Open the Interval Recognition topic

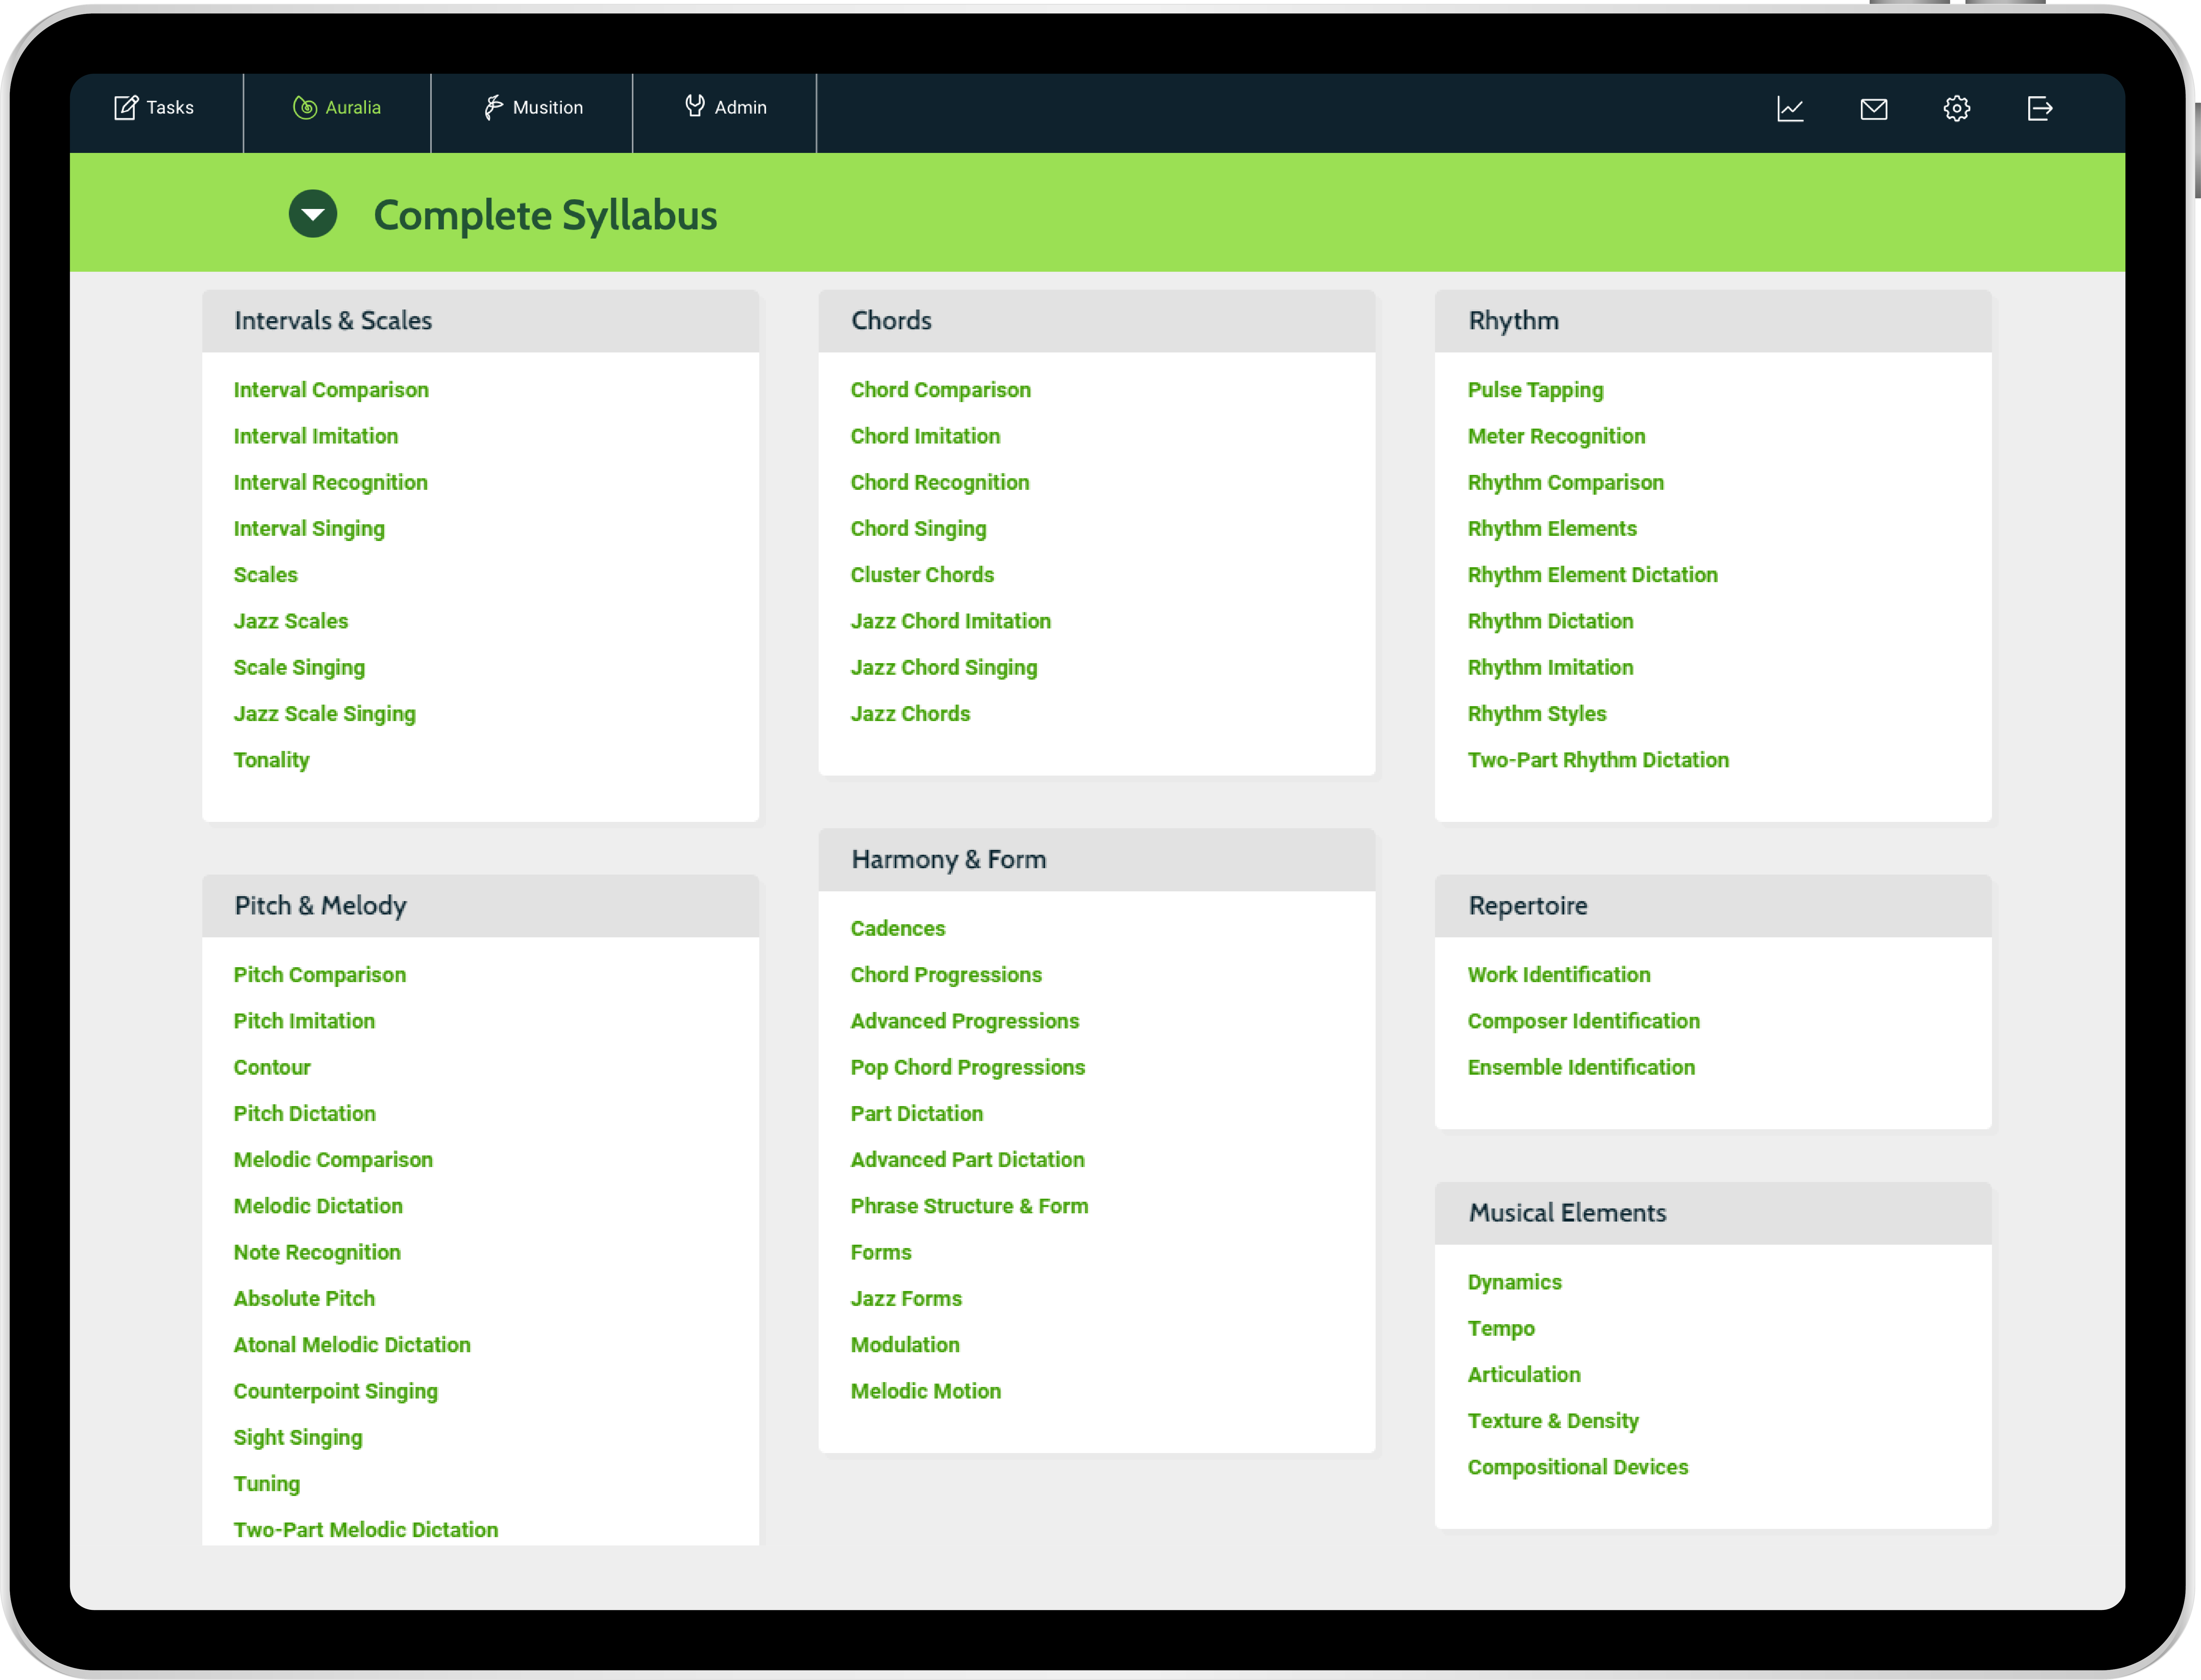pyautogui.click(x=330, y=482)
